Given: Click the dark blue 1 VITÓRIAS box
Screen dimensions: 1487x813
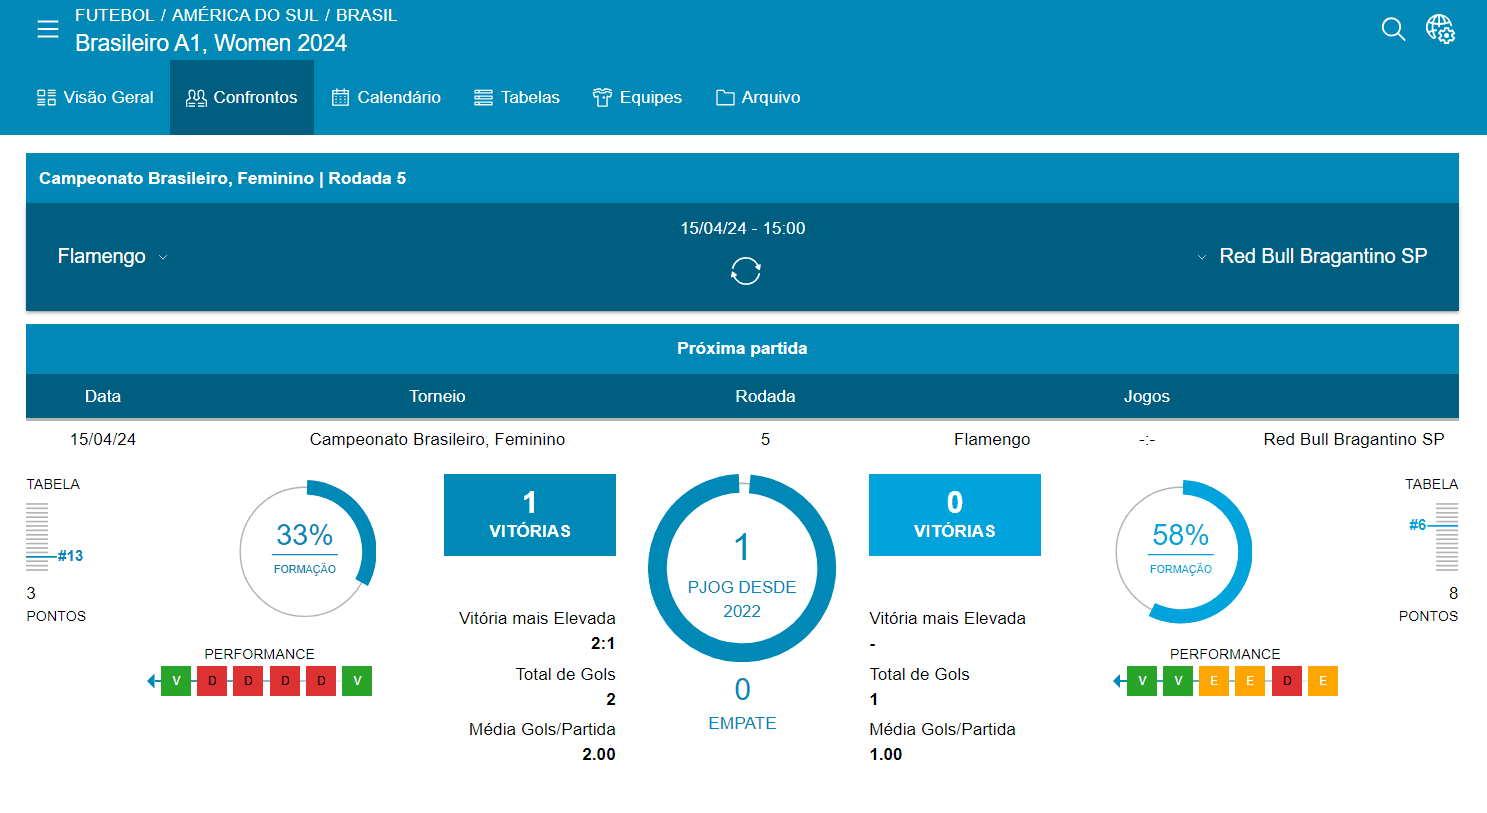Looking at the screenshot, I should pyautogui.click(x=530, y=515).
